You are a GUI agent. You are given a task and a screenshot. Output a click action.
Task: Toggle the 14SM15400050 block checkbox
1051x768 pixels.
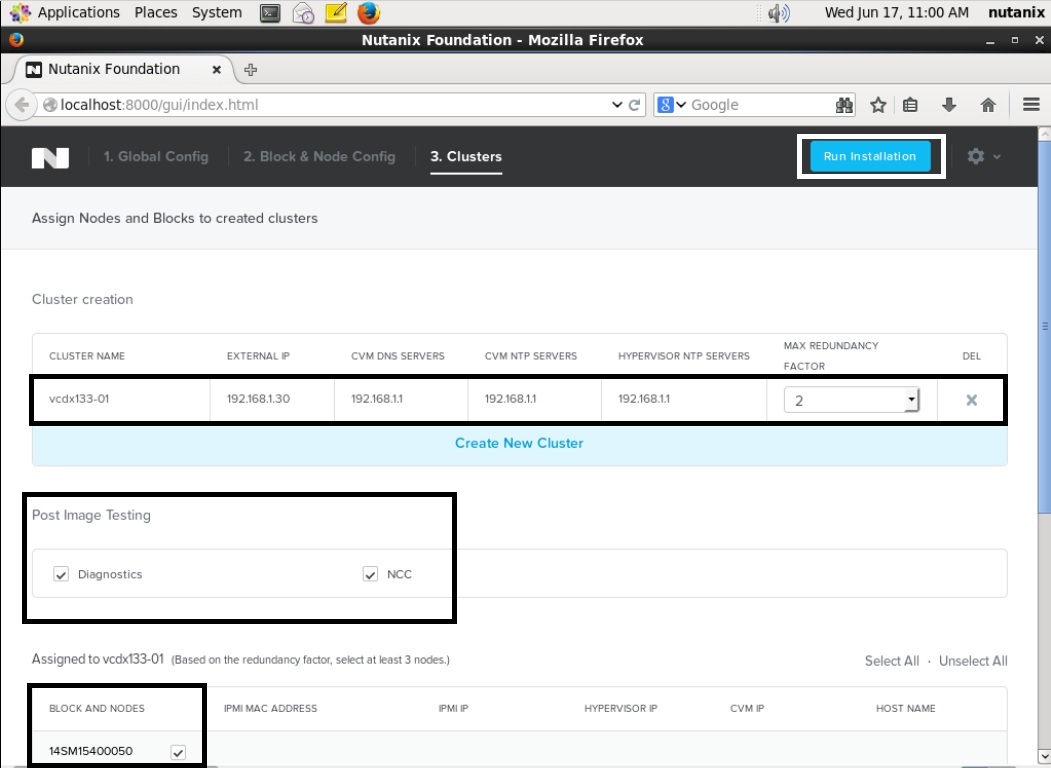(x=178, y=751)
